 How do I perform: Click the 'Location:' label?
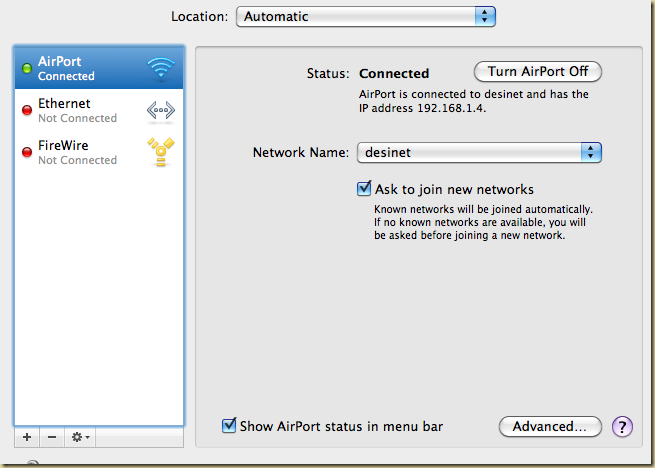coord(200,17)
